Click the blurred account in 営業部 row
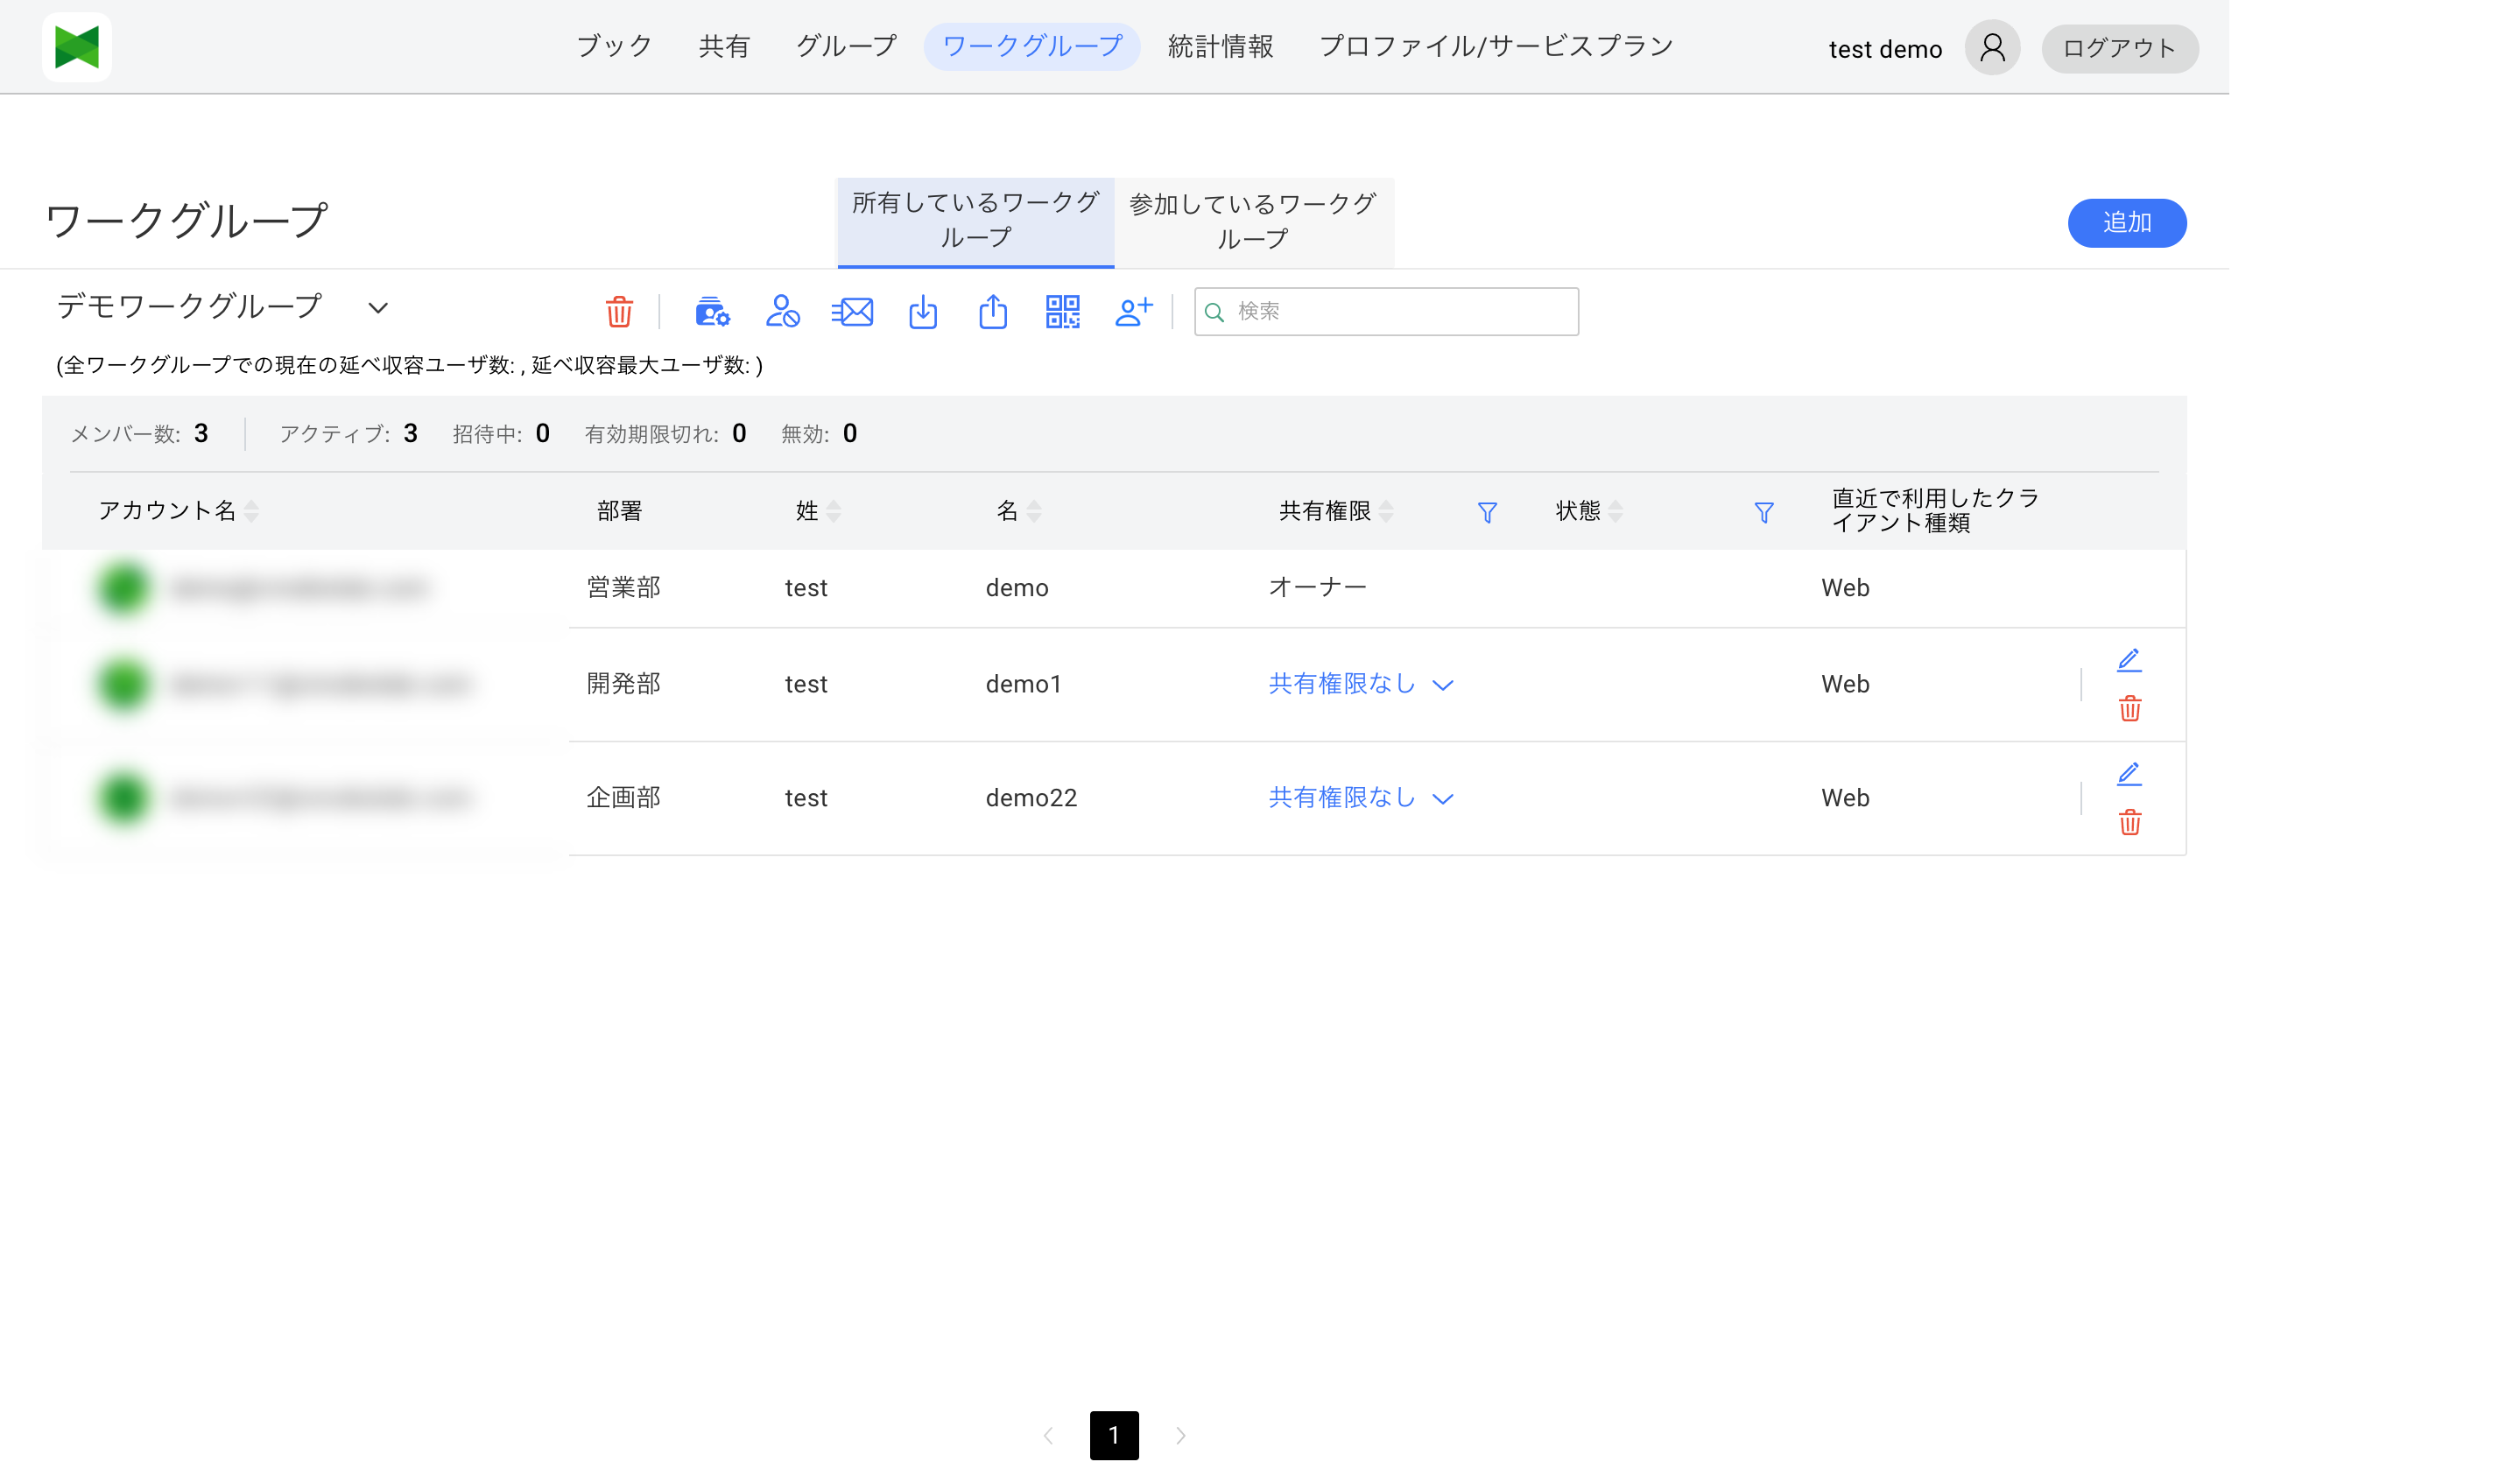The width and height of the screenshot is (2520, 1483). pyautogui.click(x=300, y=588)
